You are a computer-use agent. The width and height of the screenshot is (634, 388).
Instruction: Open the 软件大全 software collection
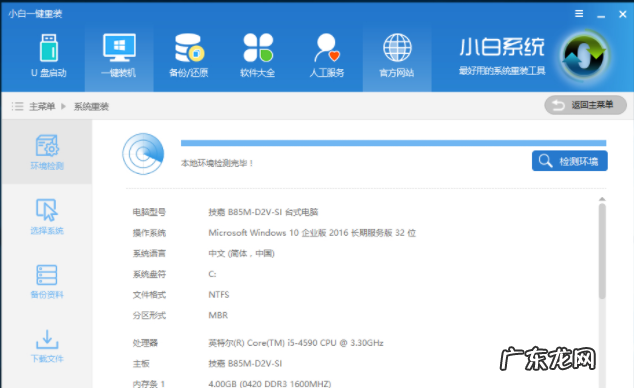(x=258, y=55)
